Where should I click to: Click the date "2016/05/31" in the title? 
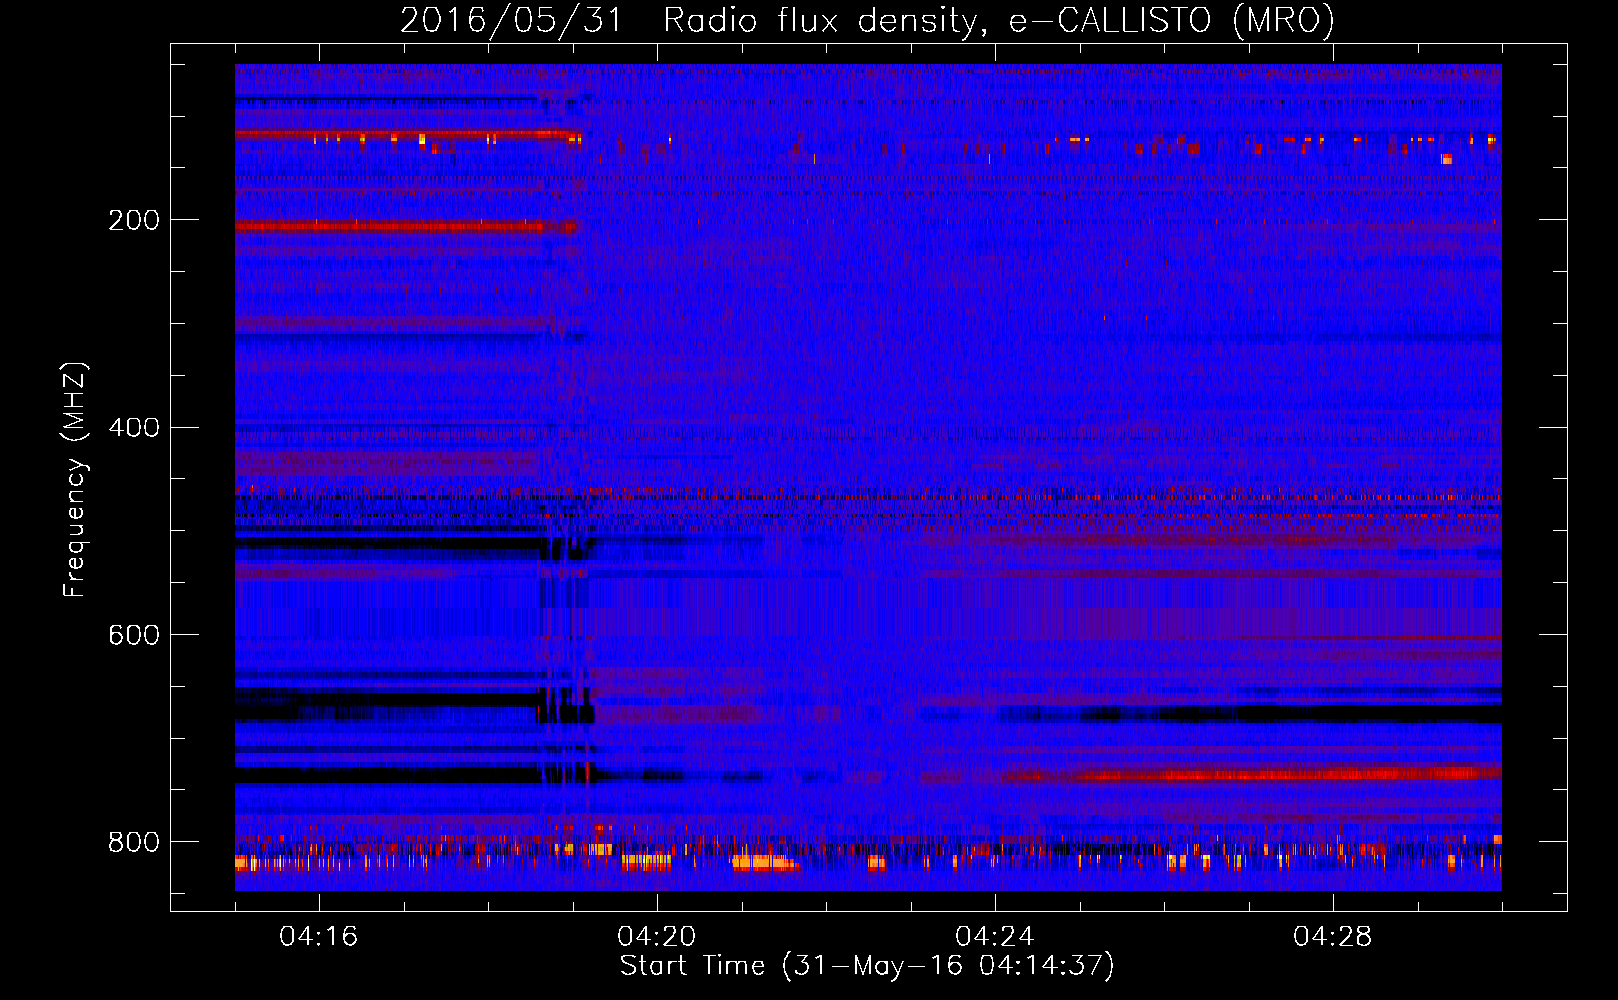[x=511, y=20]
